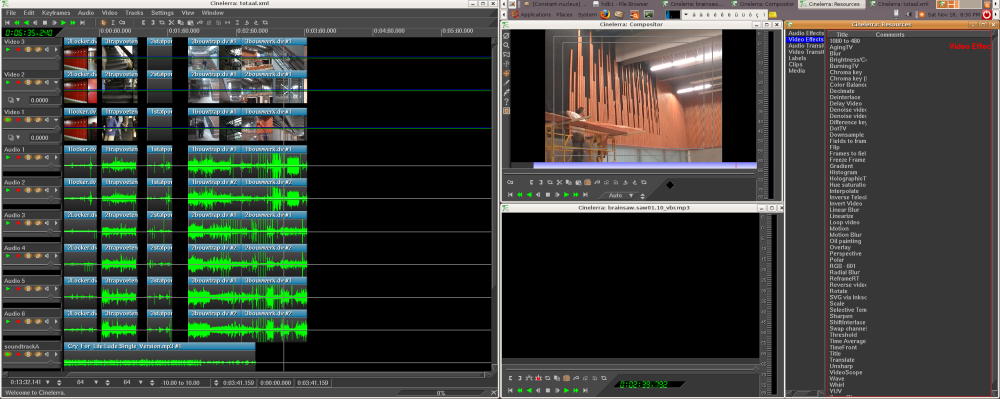Play forward in the main timeline transport
Screen dimensions: 1000x399
point(64,22)
